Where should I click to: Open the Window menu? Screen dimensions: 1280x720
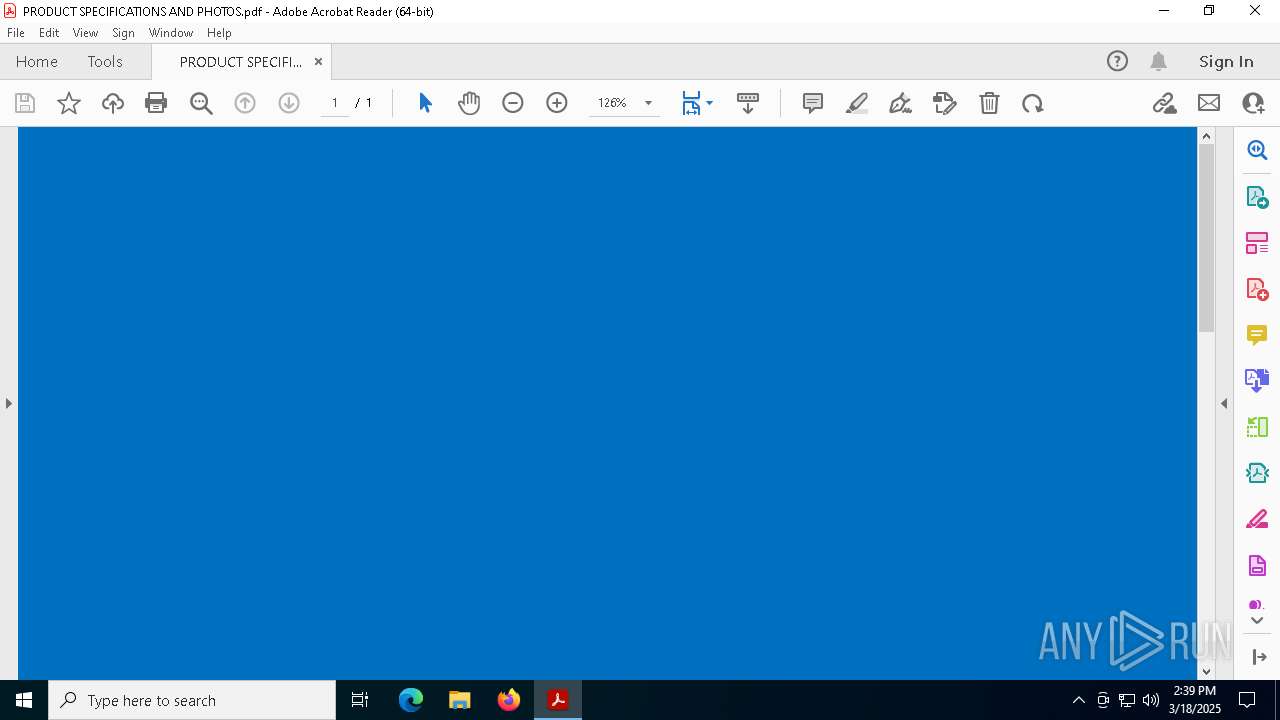[x=171, y=33]
